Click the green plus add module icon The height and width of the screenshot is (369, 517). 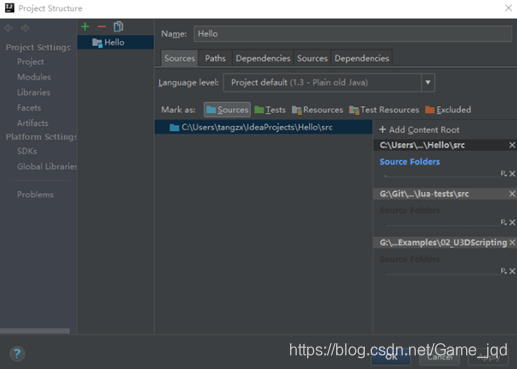[85, 27]
